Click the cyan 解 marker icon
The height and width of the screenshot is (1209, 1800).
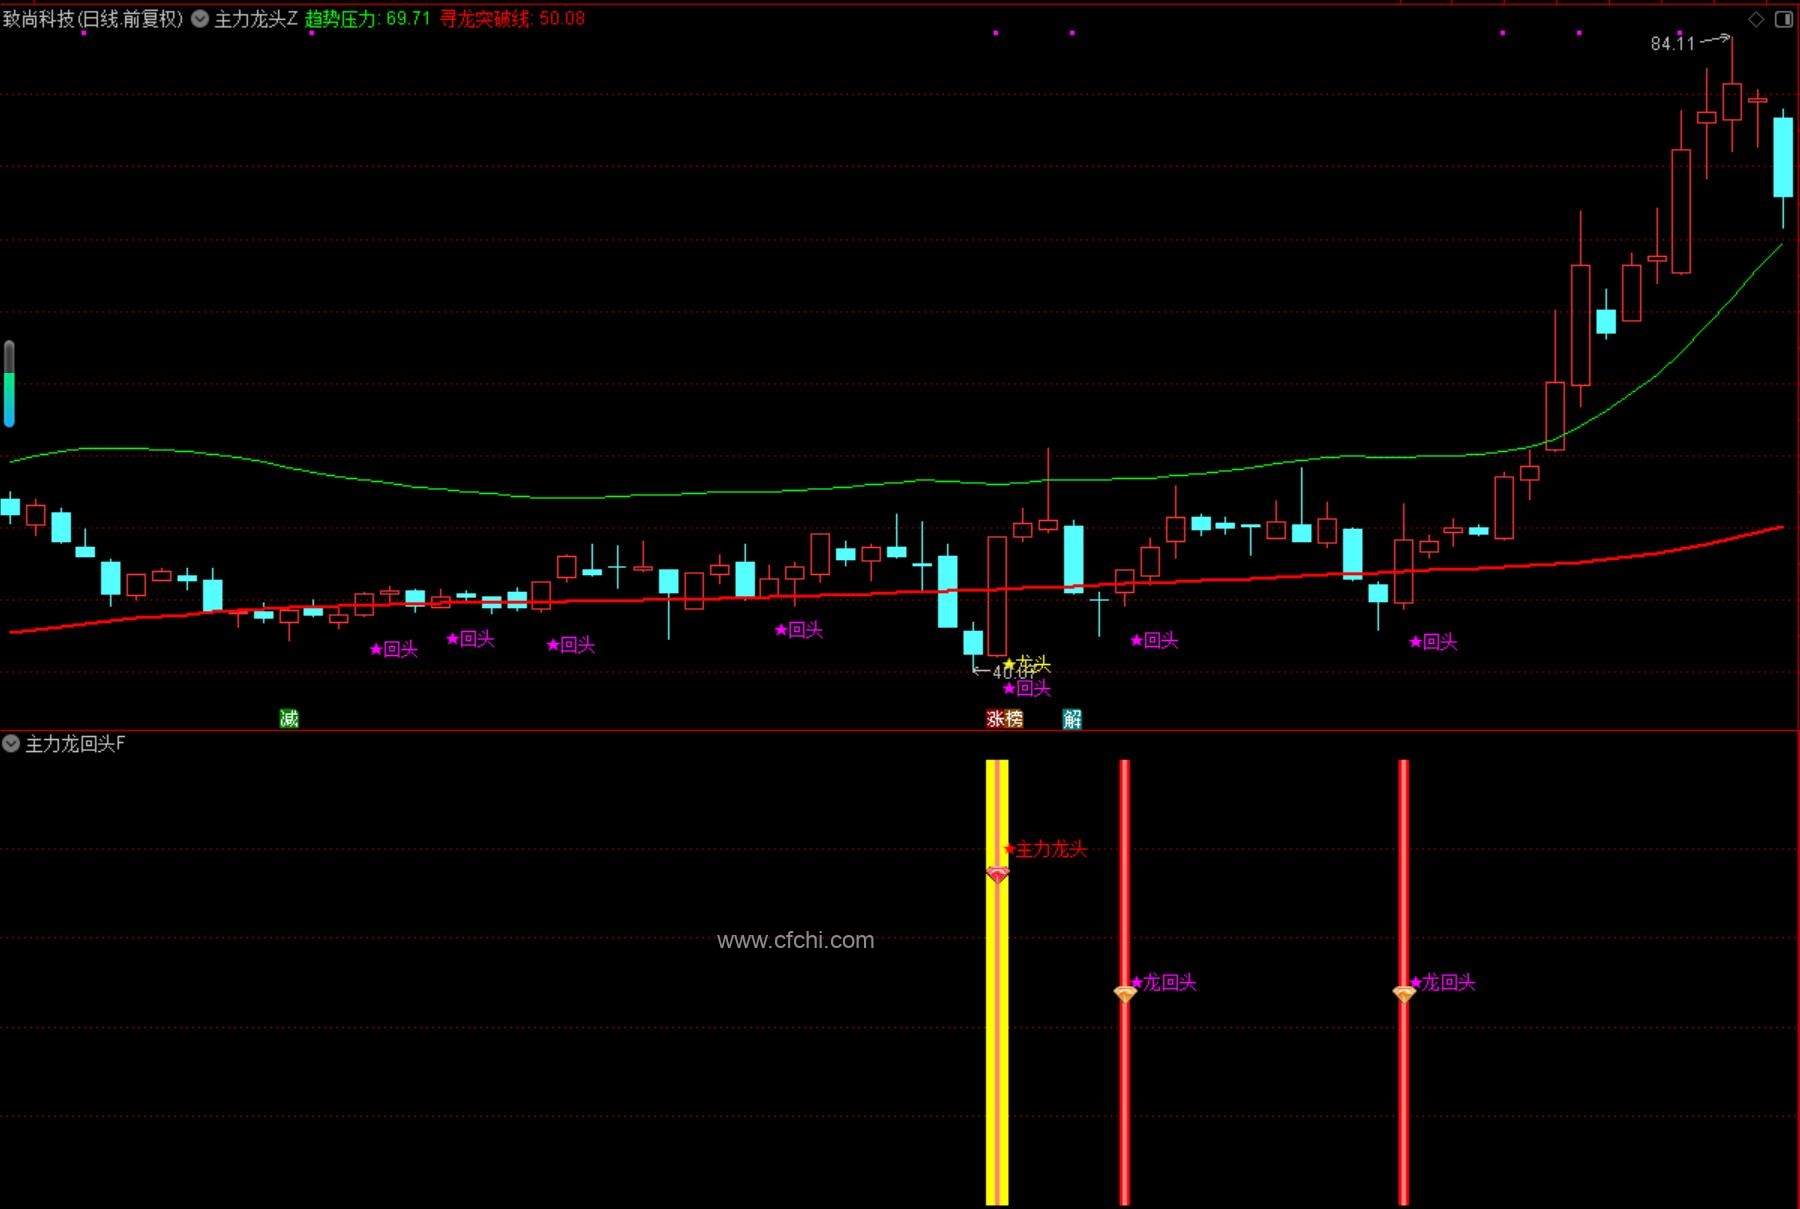[x=1072, y=718]
